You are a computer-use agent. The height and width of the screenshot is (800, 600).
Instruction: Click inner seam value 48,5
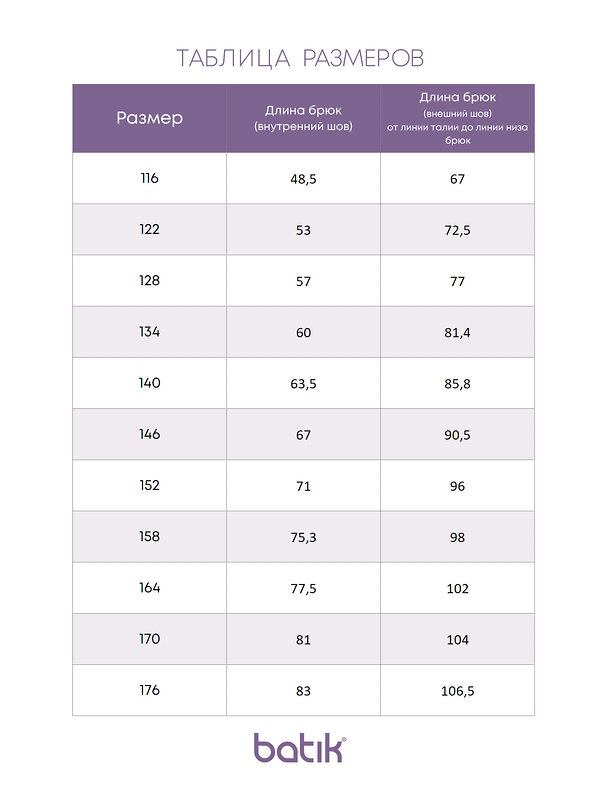pos(304,179)
